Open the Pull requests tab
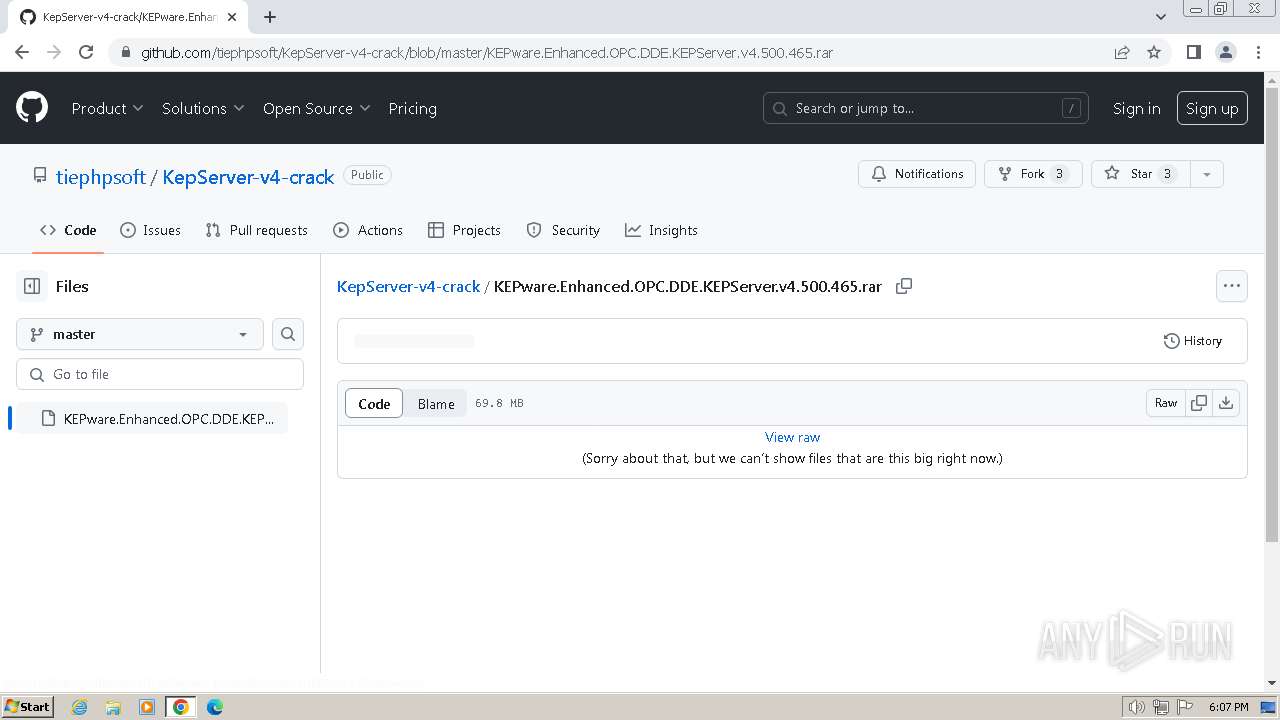Image resolution: width=1280 pixels, height=720 pixels. pos(256,230)
